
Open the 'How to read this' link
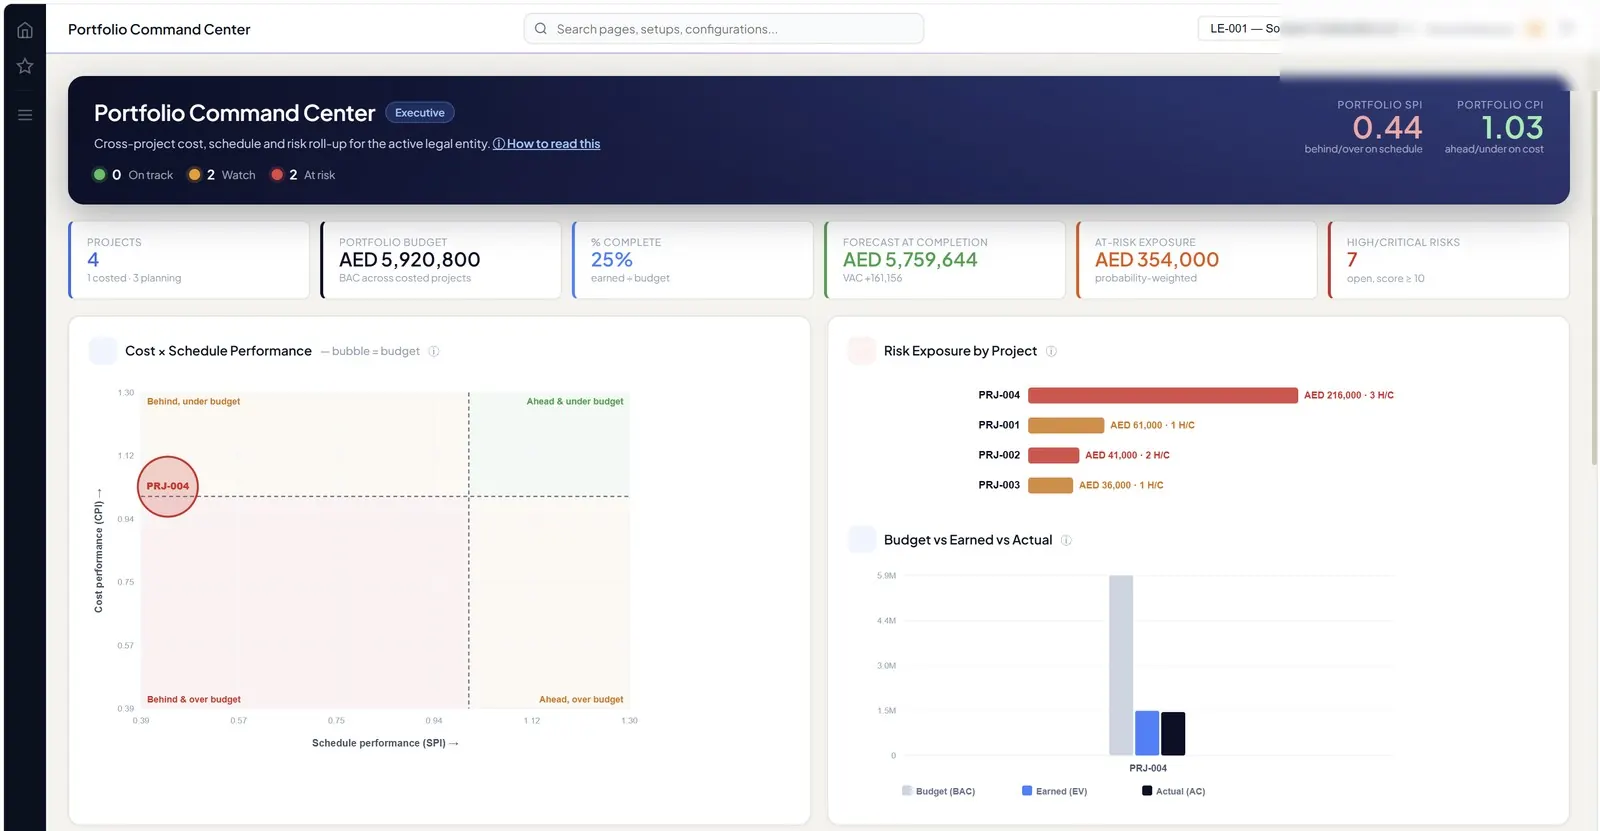click(x=547, y=144)
